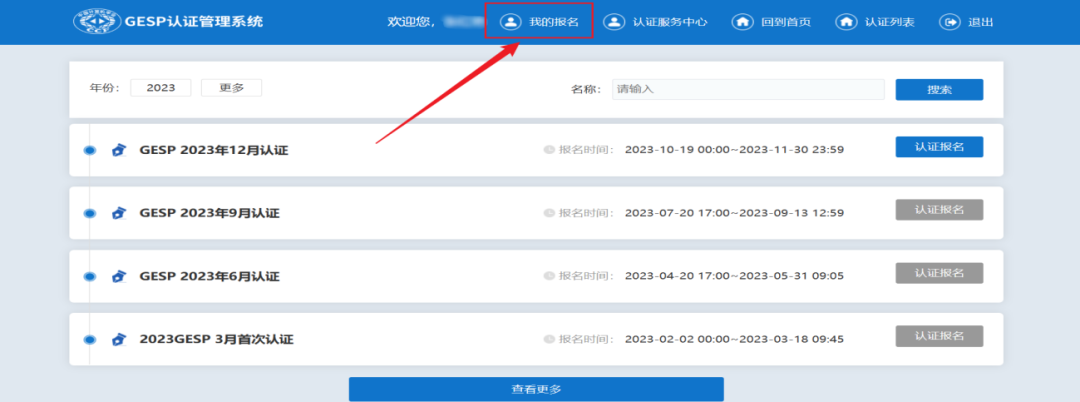1080x402 pixels.
Task: Click graduation cap icon for GESP 2023年9月认证
Action: coord(118,213)
